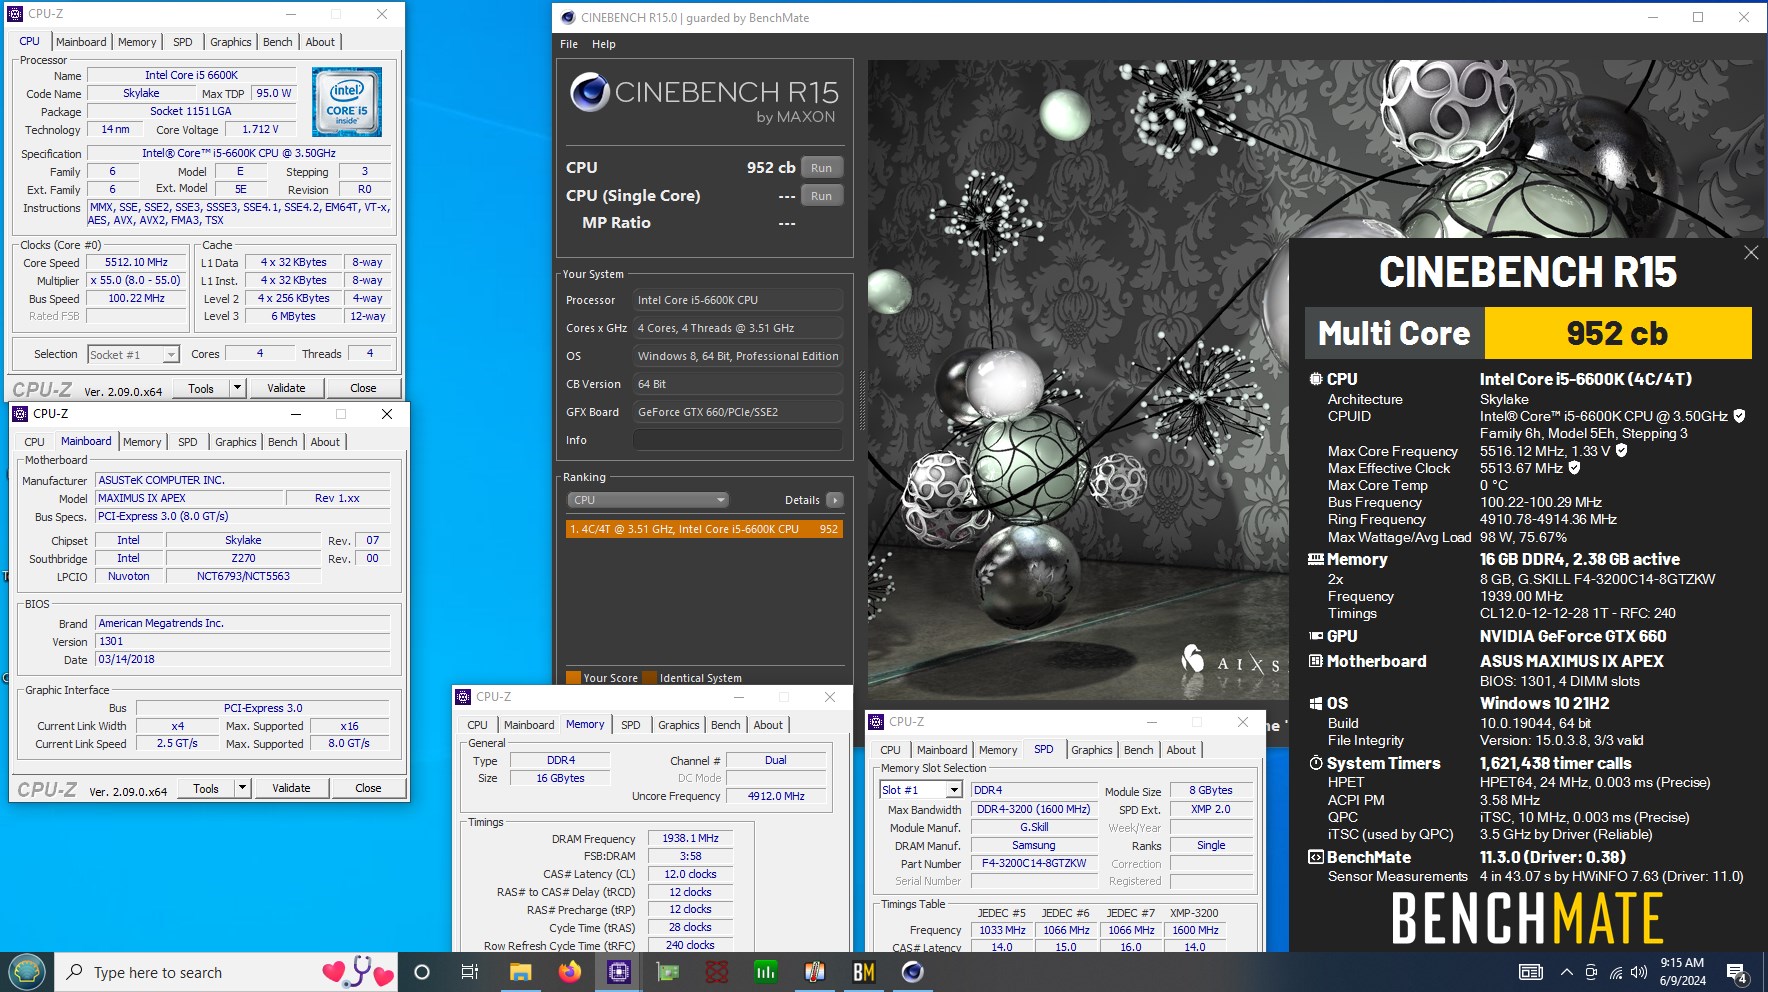The image size is (1768, 992).
Task: Click the Identical System brown color legend
Action: [650, 678]
